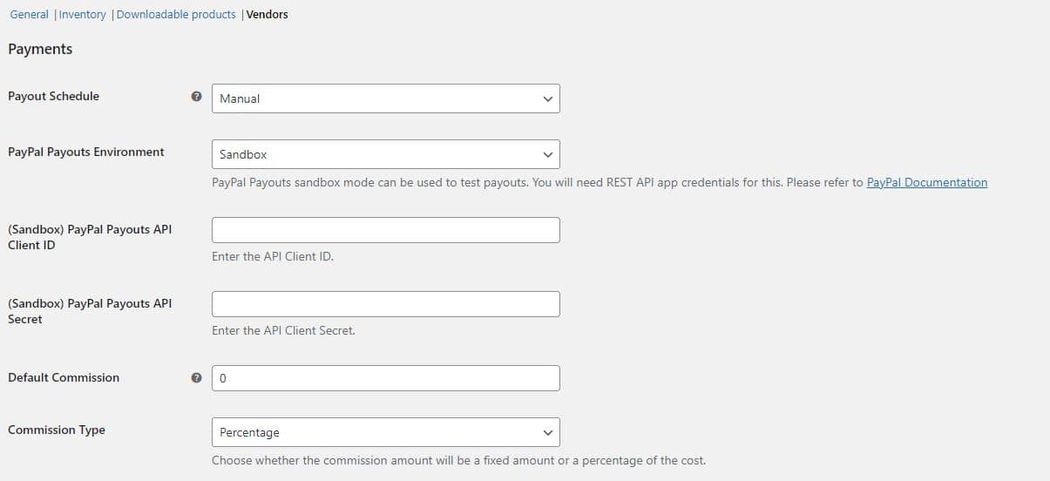Open the Commission Type dropdown
The image size is (1050, 481).
click(x=386, y=432)
